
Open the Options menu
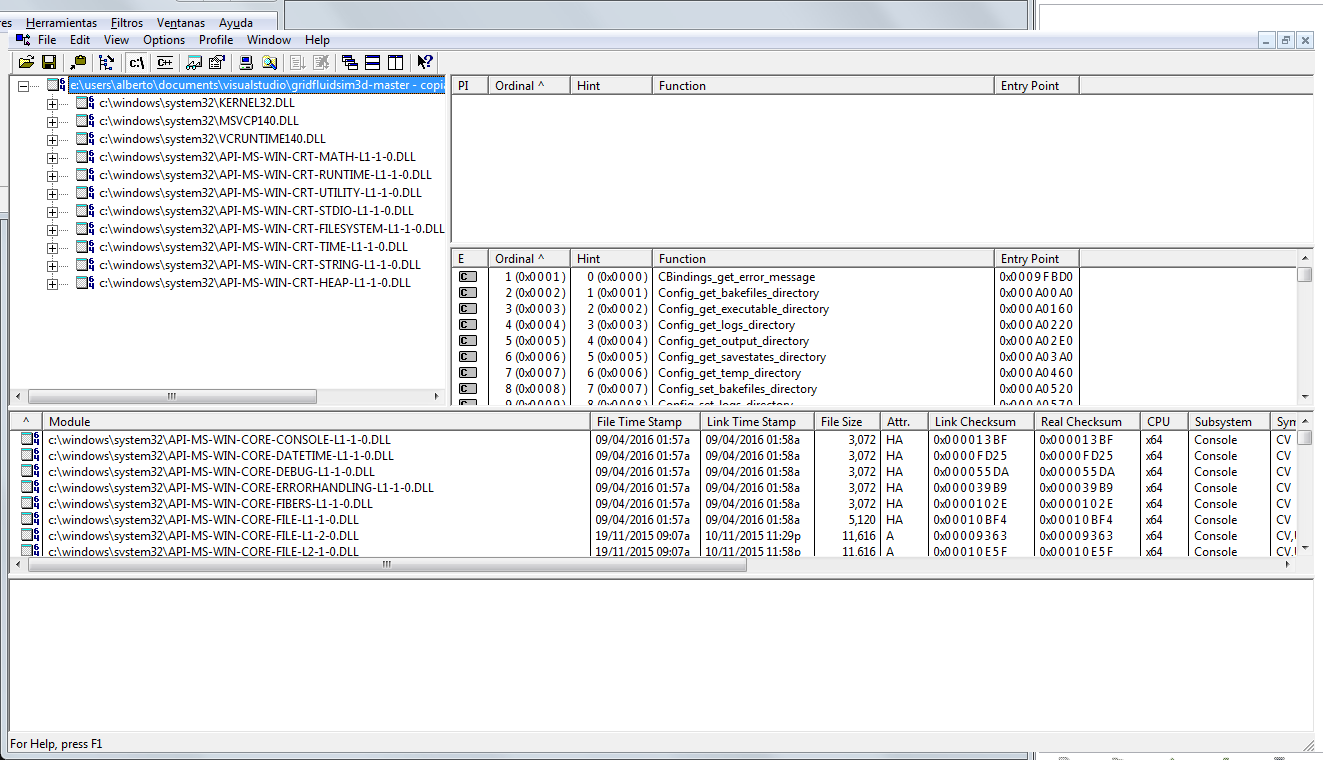tap(164, 40)
